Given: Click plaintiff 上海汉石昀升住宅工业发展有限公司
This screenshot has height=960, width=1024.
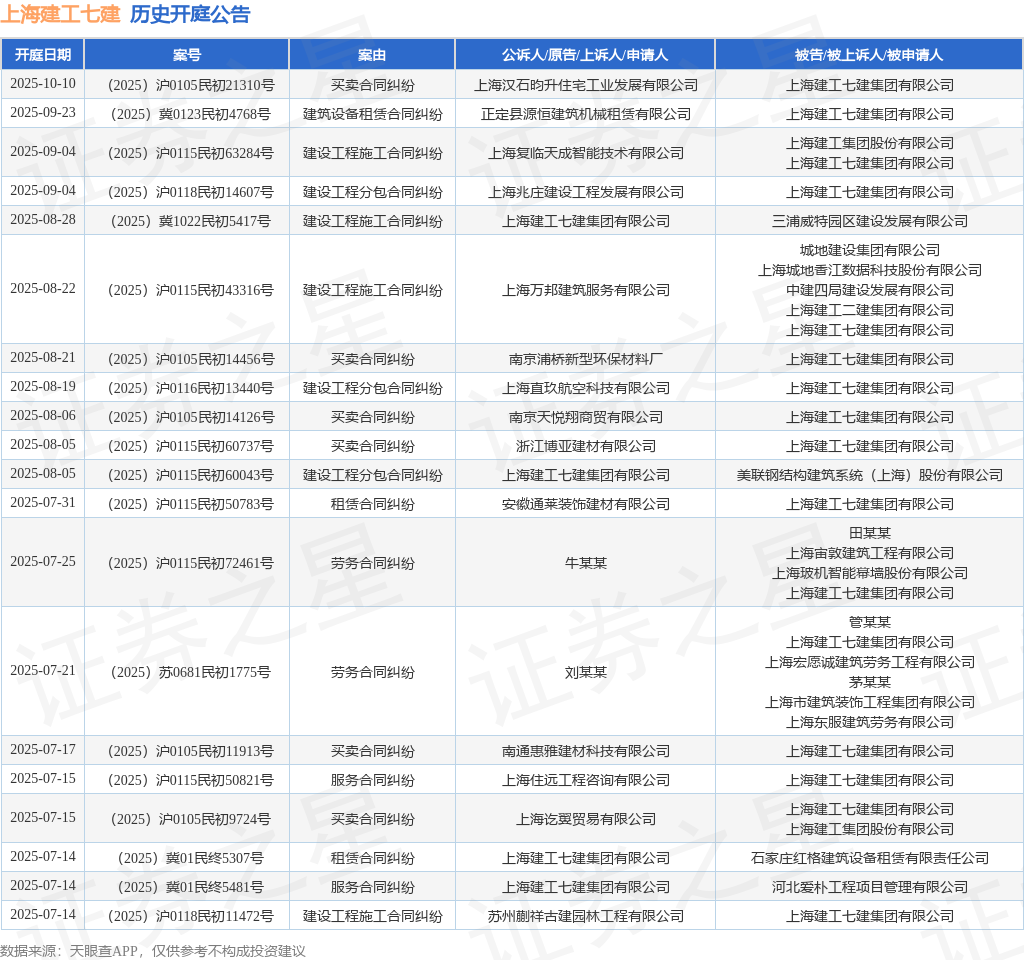Looking at the screenshot, I should pyautogui.click(x=585, y=85).
